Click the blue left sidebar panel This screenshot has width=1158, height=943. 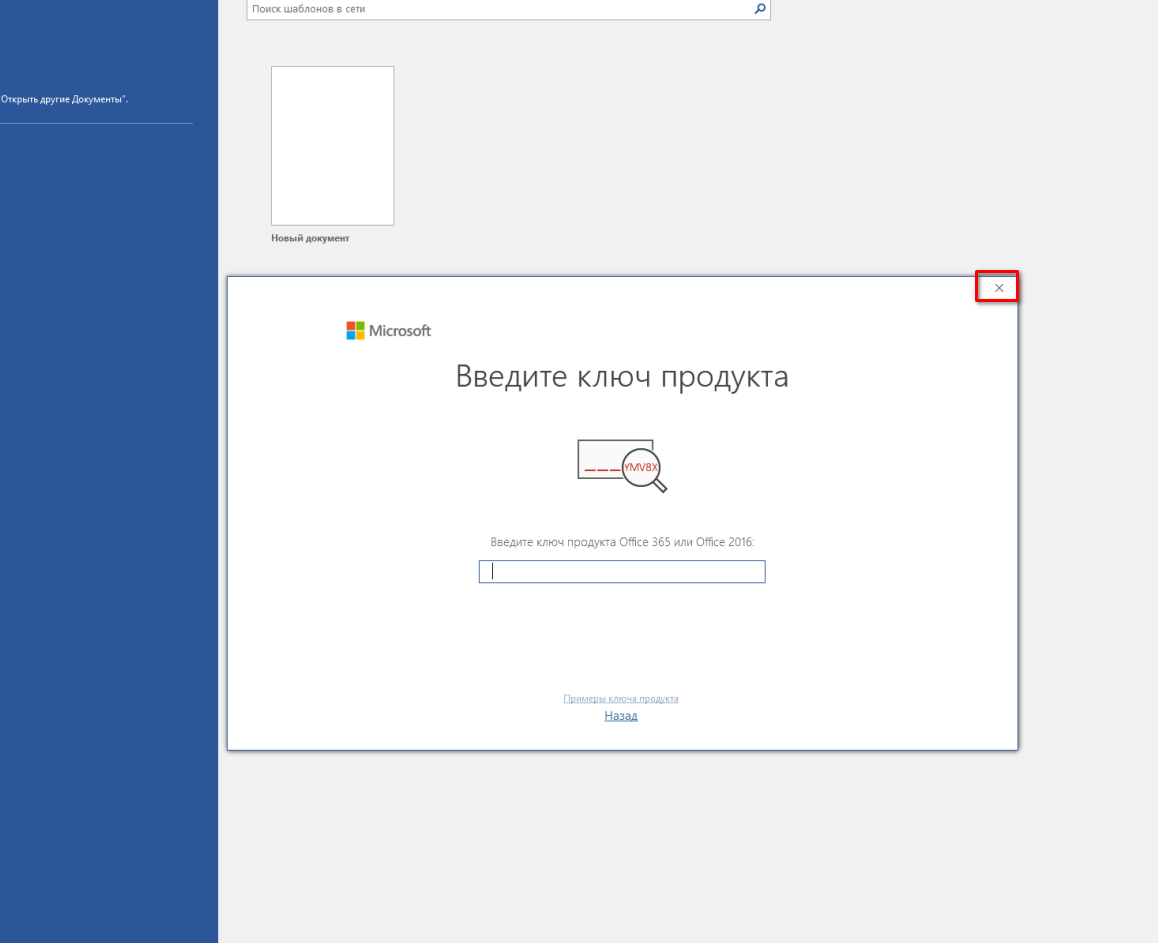pos(108,500)
